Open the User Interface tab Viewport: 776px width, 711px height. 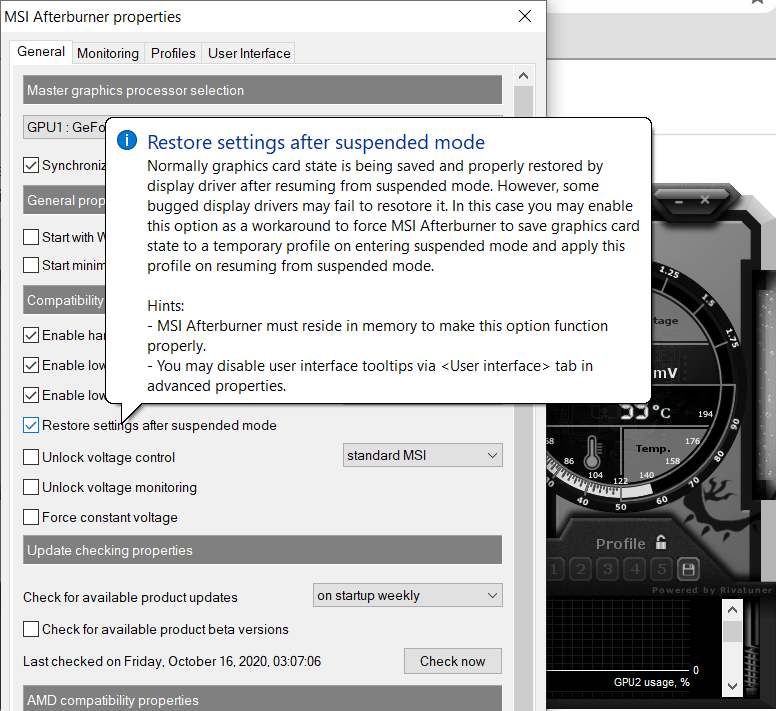pos(249,53)
